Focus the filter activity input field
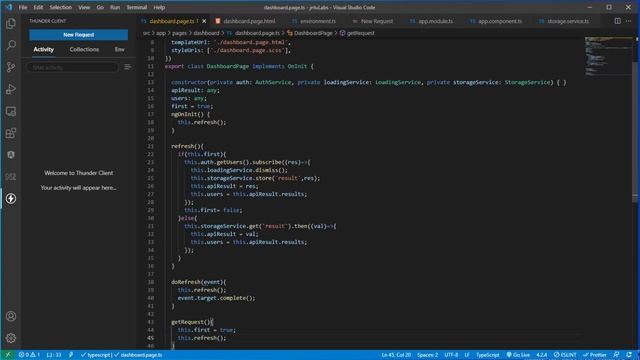Screen dimensions: 640x360 (73, 67)
